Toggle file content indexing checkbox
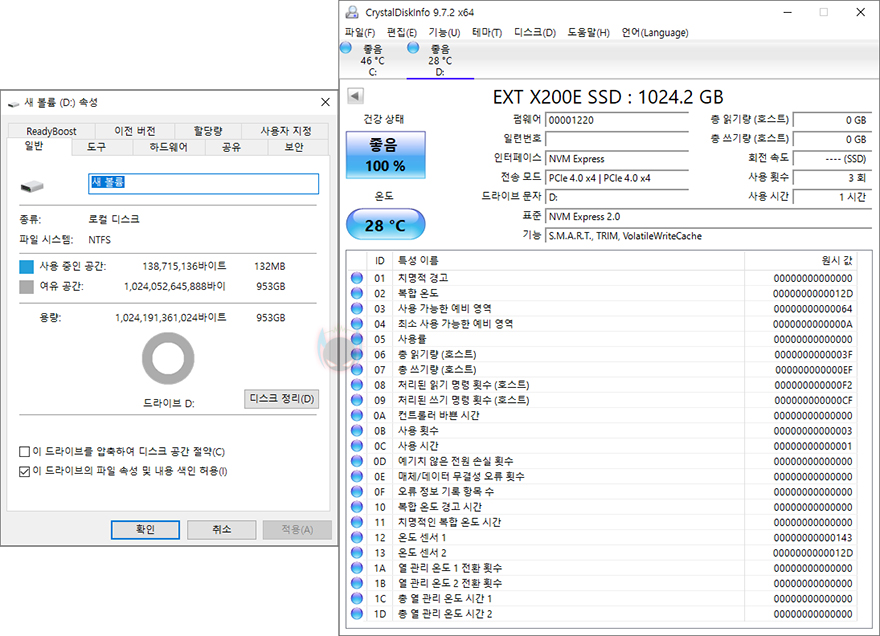880x636 pixels. 24,471
